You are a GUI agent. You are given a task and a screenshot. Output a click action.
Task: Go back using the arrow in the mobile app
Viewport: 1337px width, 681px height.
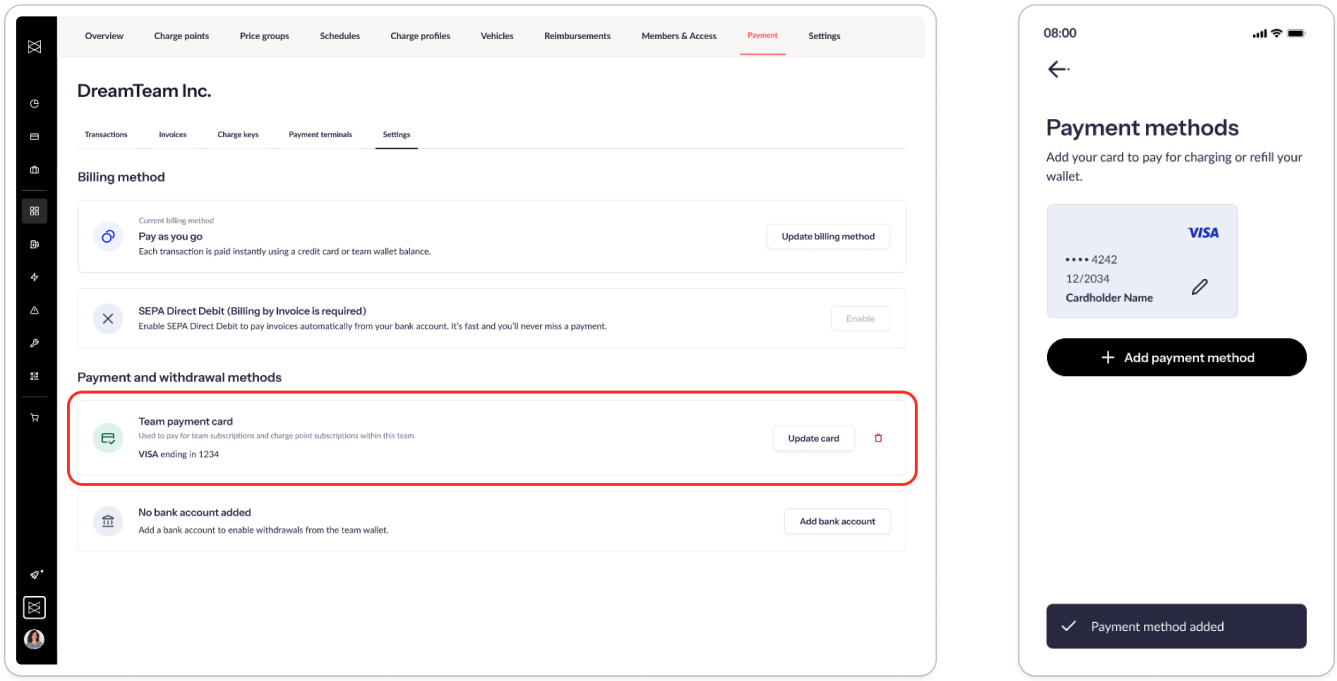click(x=1058, y=69)
